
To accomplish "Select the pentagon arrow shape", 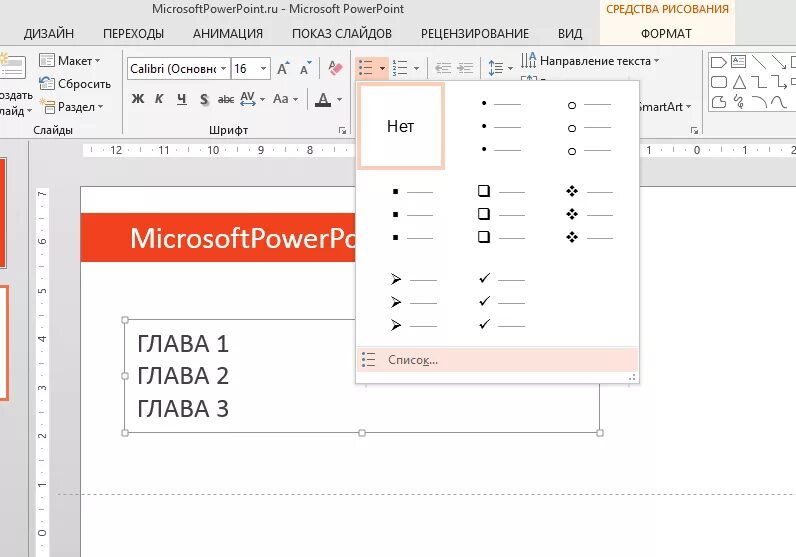I will click(x=718, y=62).
